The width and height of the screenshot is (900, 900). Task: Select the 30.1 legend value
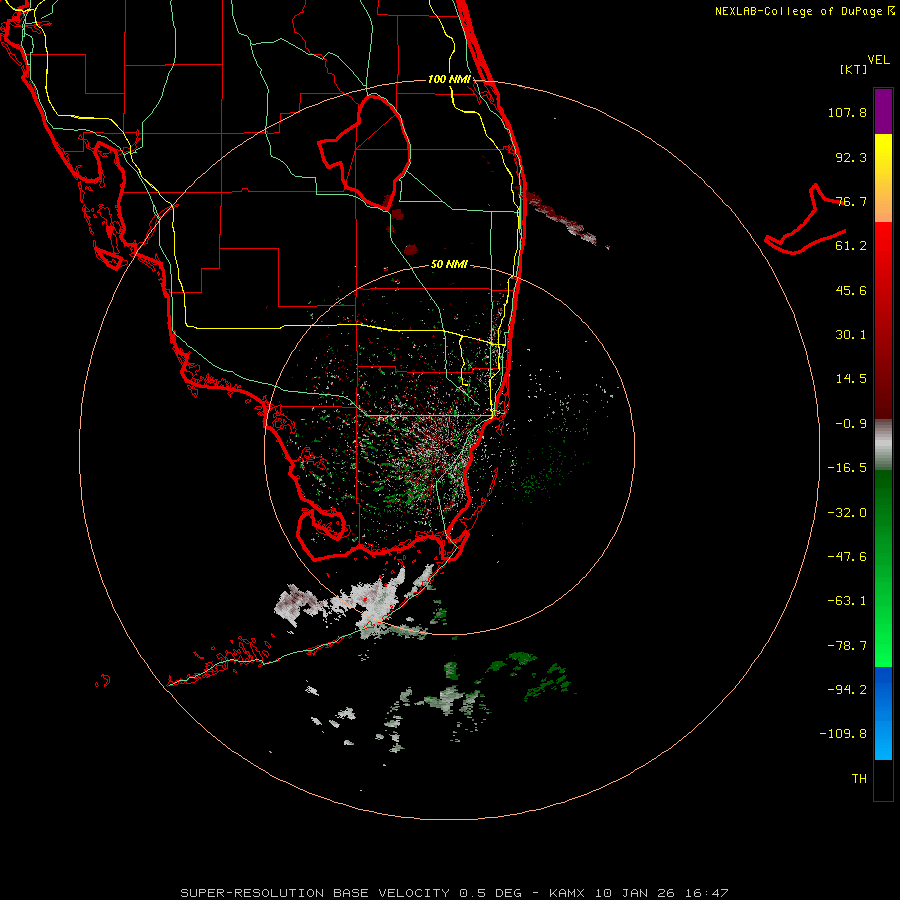851,335
